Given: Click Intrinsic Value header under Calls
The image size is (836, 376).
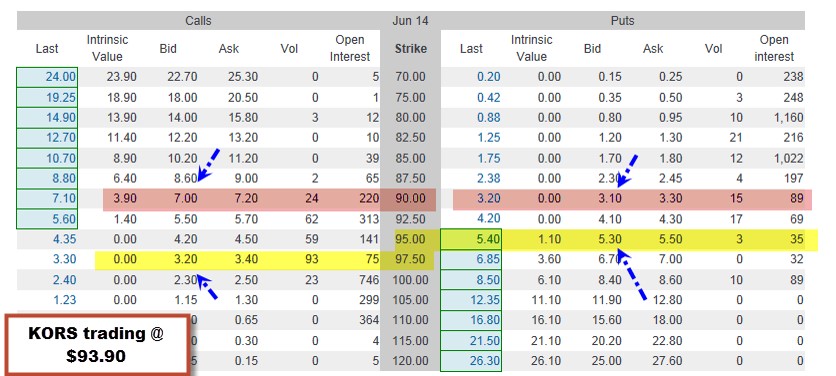Looking at the screenshot, I should click(x=108, y=48).
